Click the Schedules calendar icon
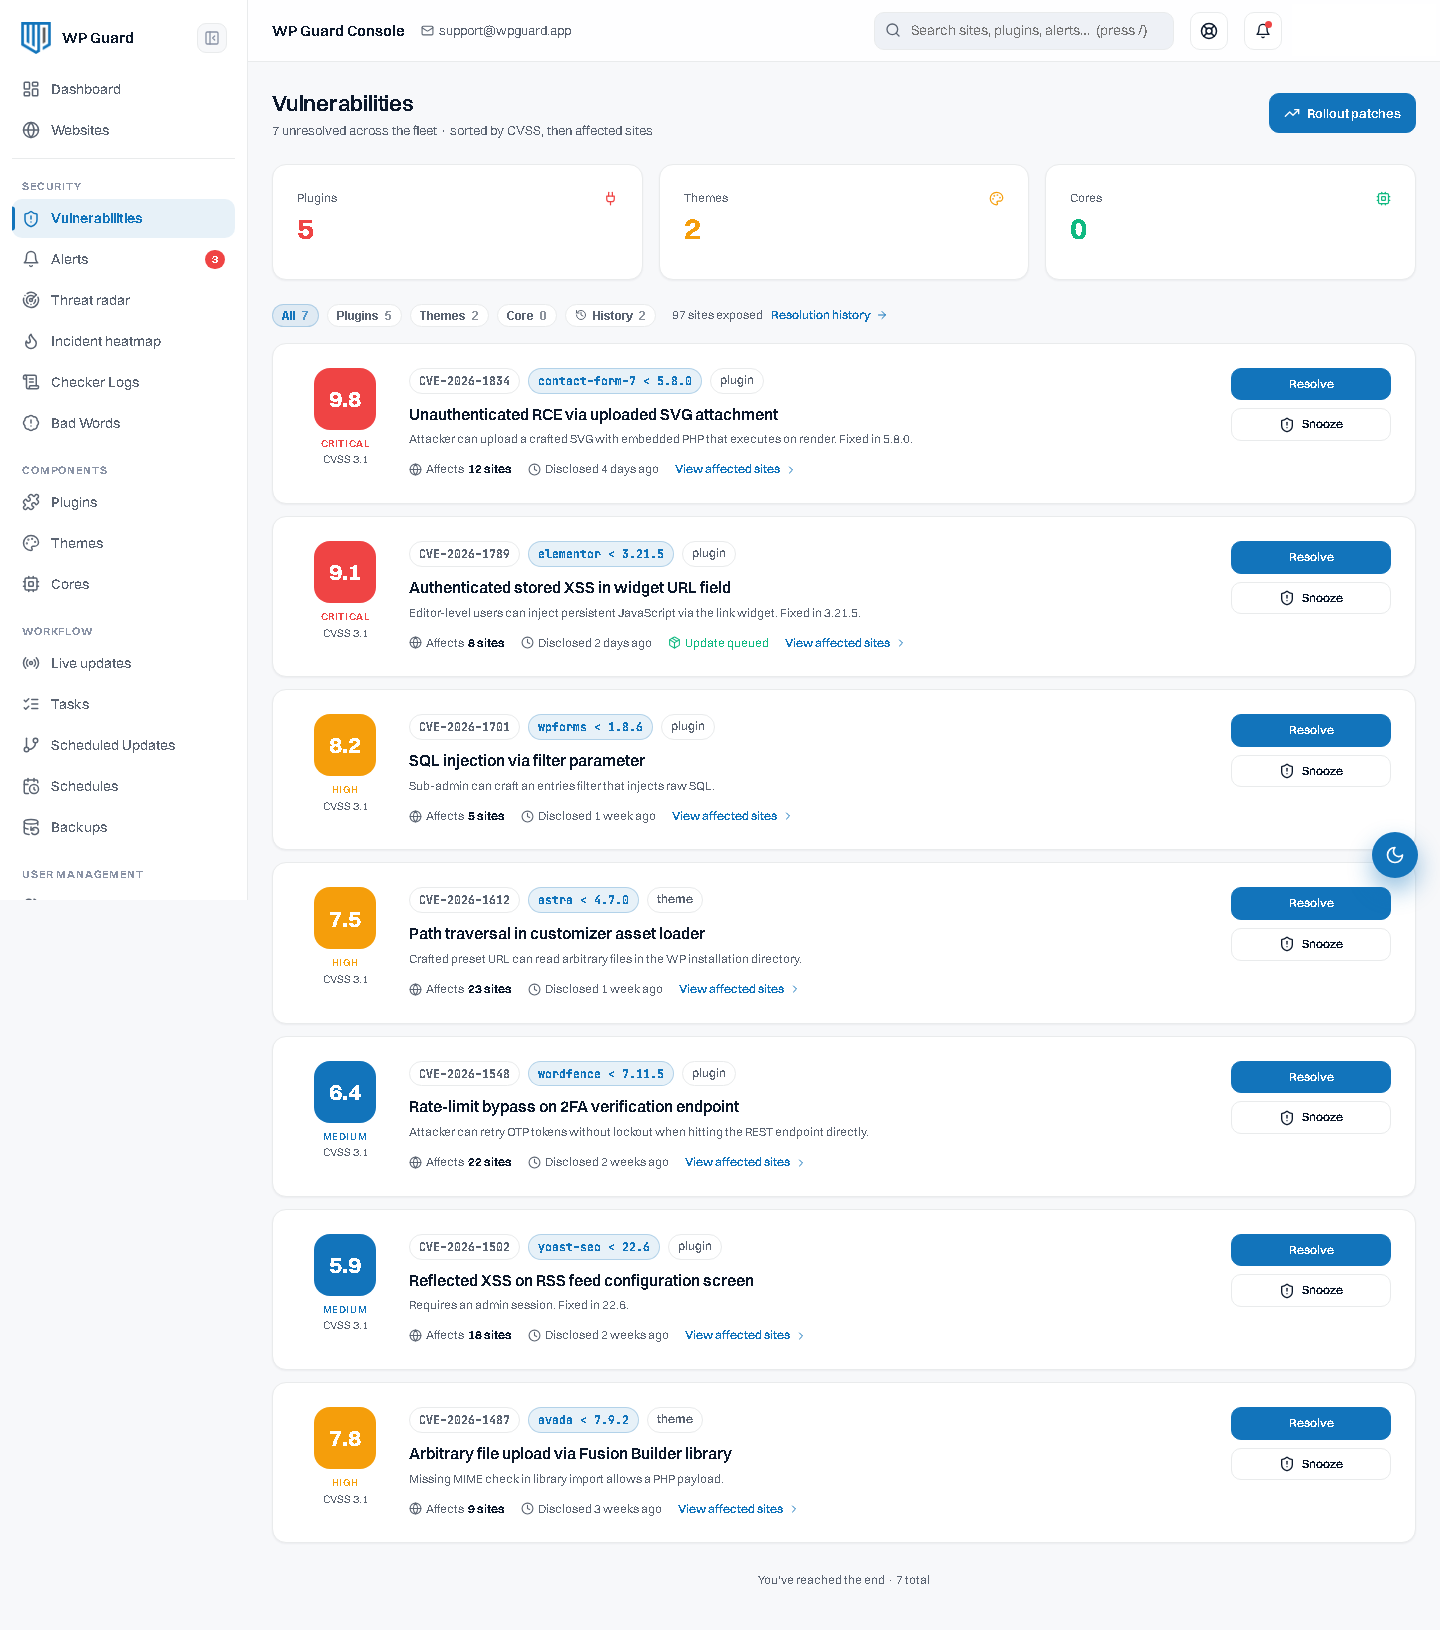 [31, 786]
